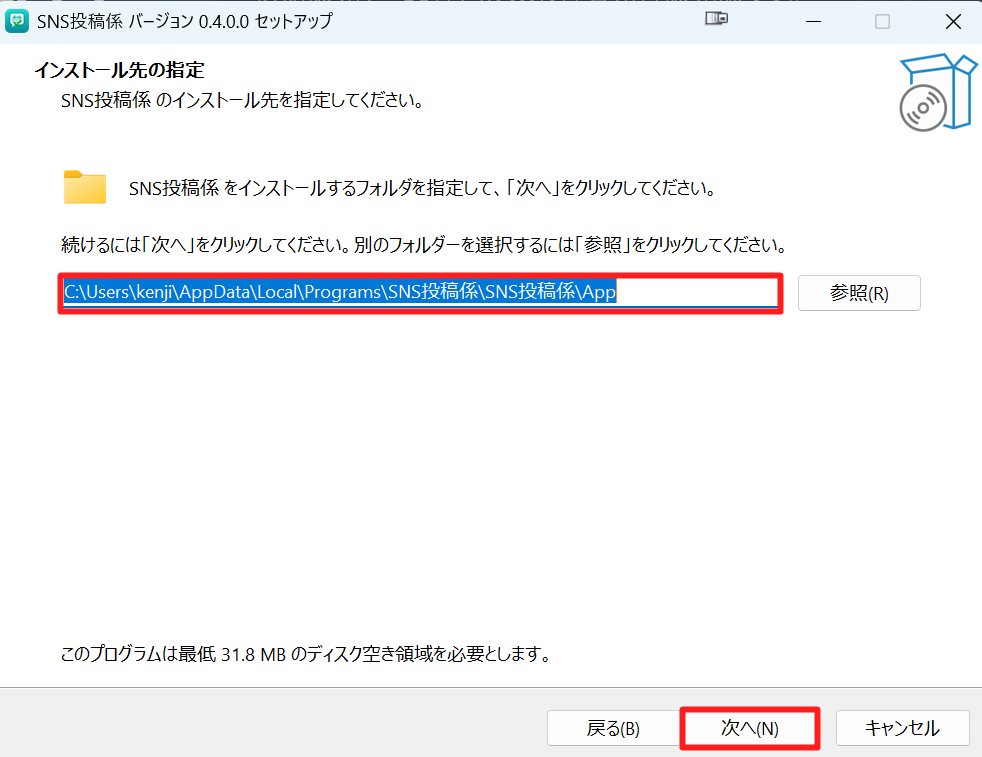This screenshot has height=757, width=982.
Task: Click the text SNS投稿係 のインストール先を指定してください
Action: pyautogui.click(x=243, y=100)
